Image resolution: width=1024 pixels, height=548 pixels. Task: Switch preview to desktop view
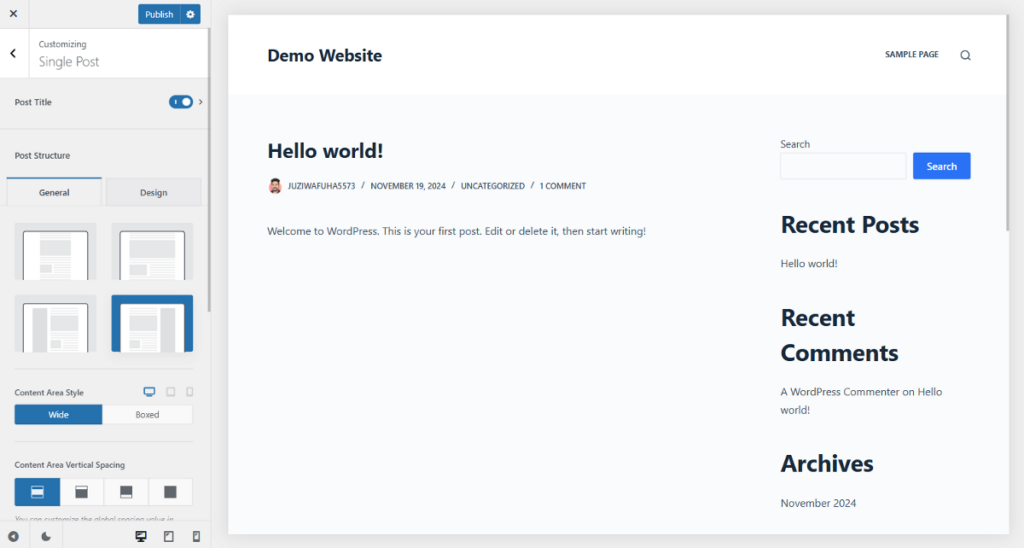(141, 536)
